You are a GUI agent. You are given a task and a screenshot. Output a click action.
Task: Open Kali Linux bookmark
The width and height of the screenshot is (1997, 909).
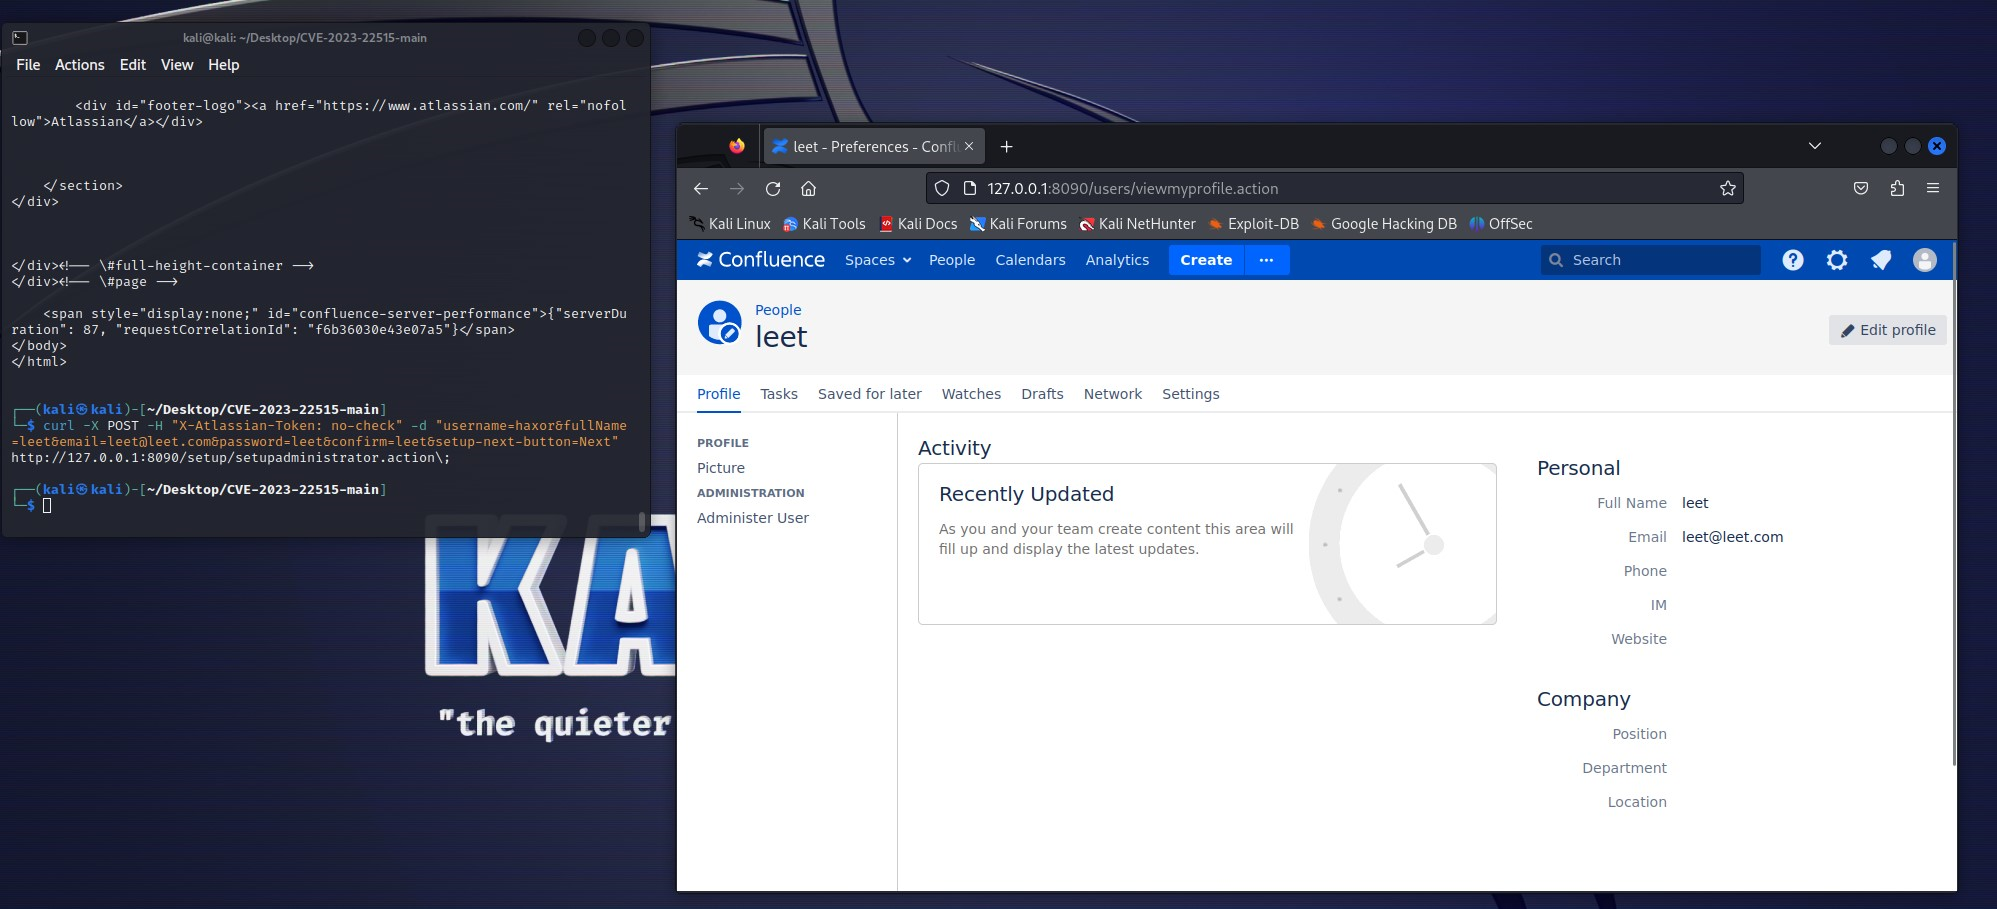pos(730,224)
